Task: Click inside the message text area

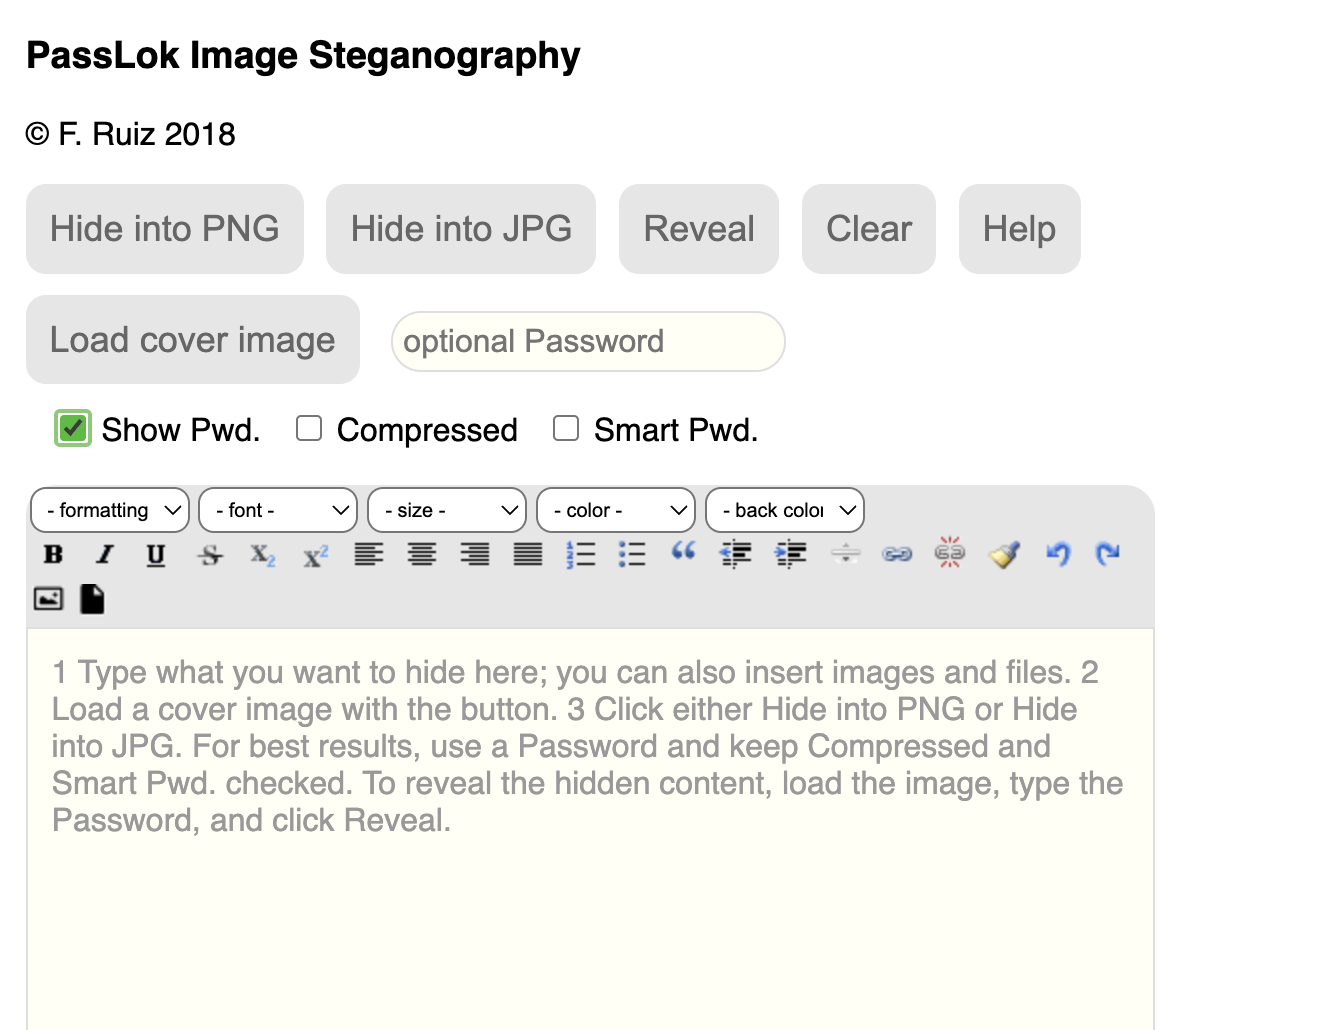Action: pyautogui.click(x=590, y=828)
